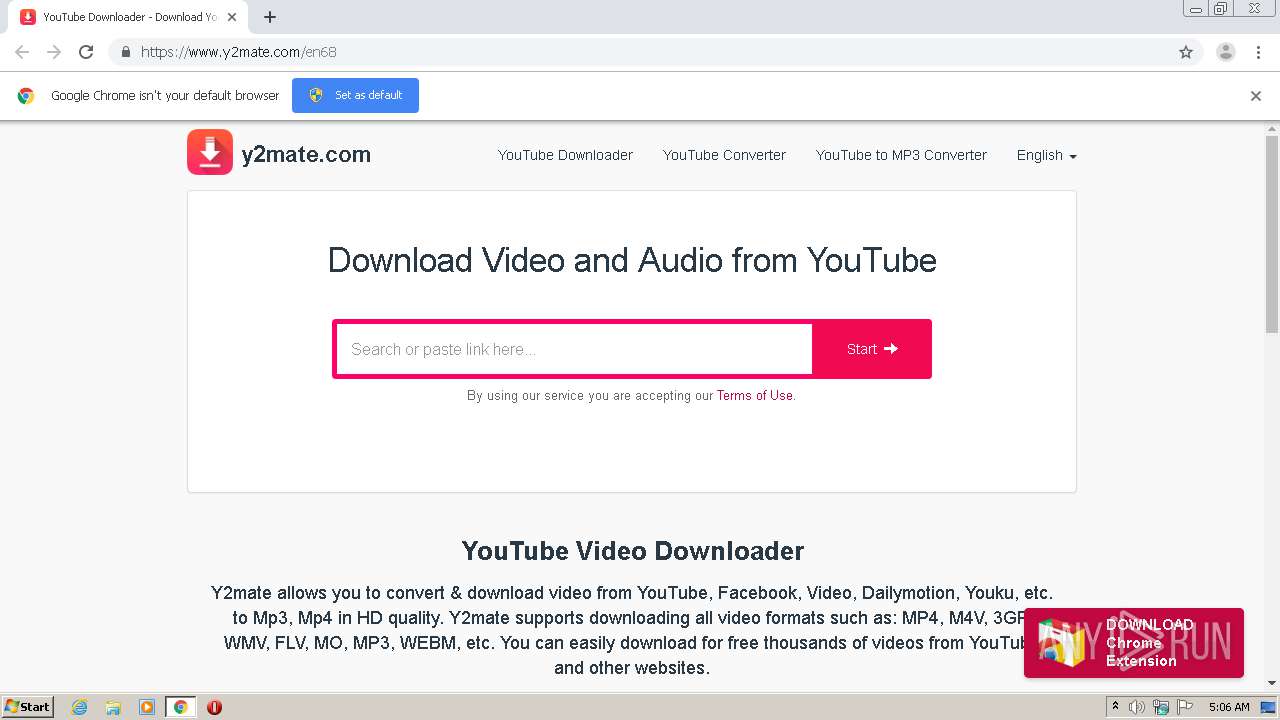The image size is (1280, 720).
Task: Click the scrollbar up arrow
Action: pos(1272,129)
